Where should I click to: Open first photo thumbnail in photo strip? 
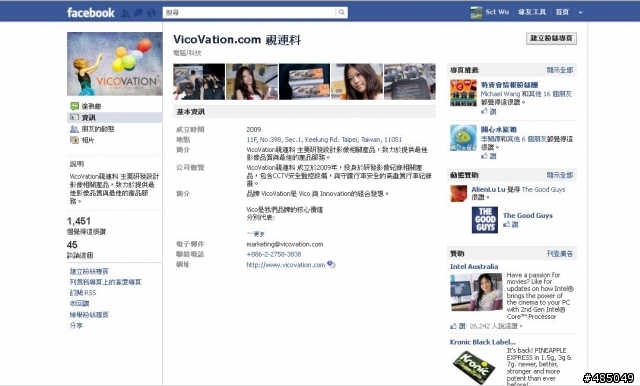tap(199, 82)
